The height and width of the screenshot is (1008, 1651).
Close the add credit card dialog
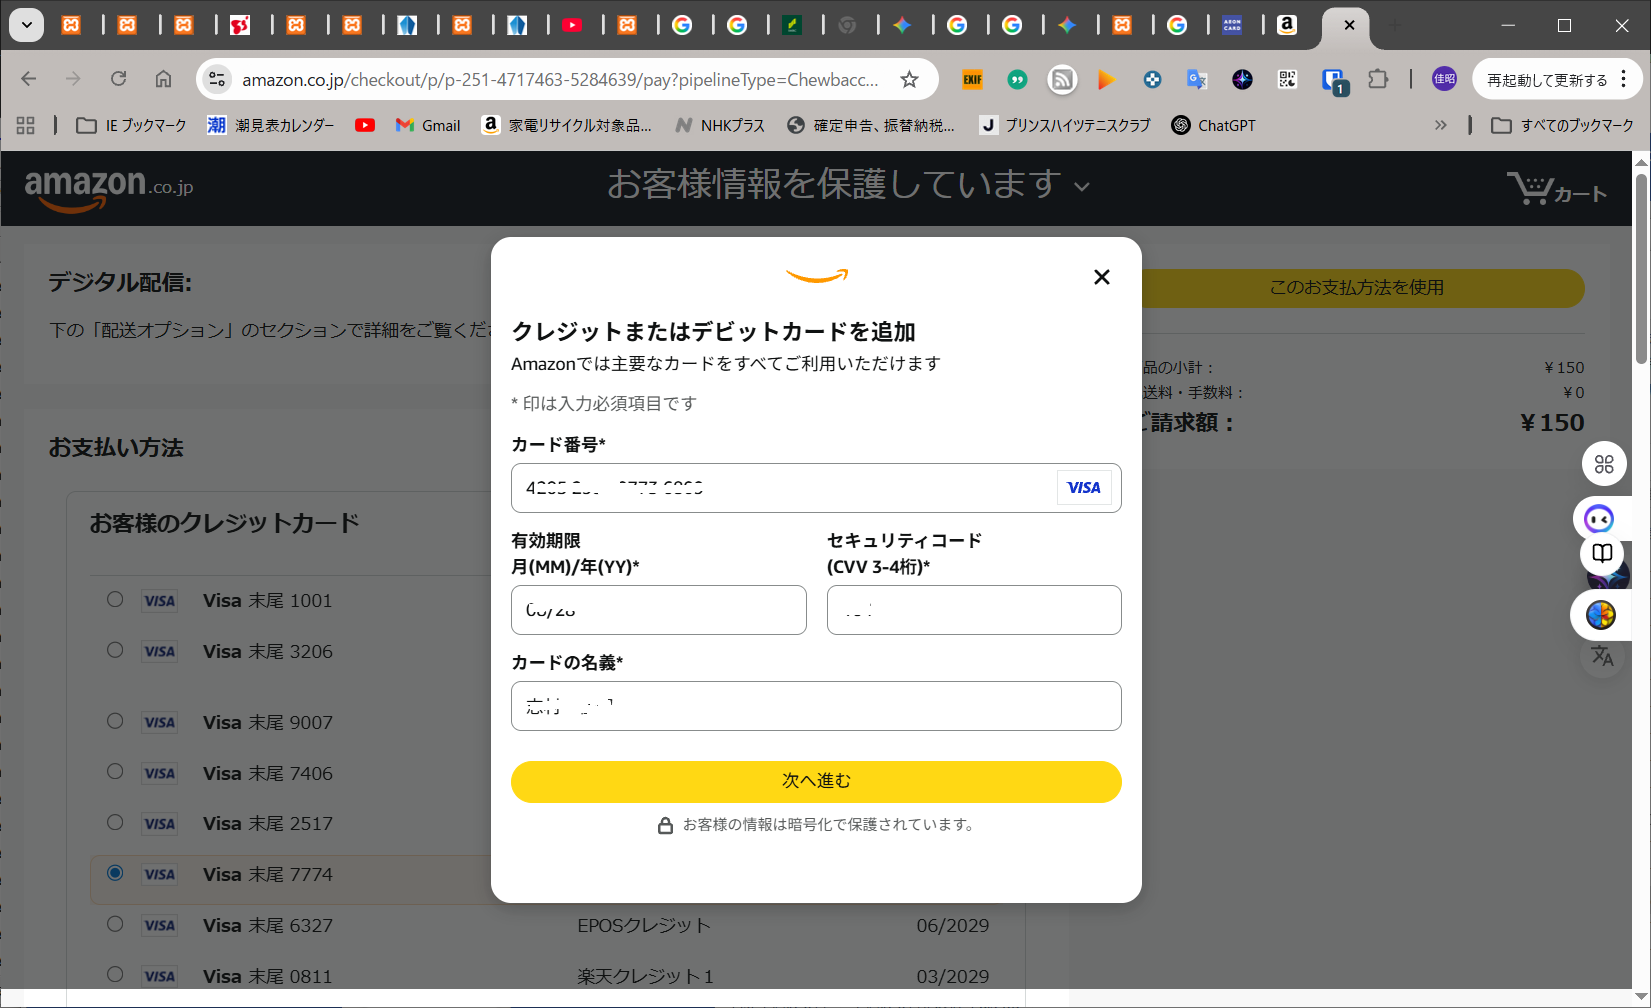(1101, 277)
